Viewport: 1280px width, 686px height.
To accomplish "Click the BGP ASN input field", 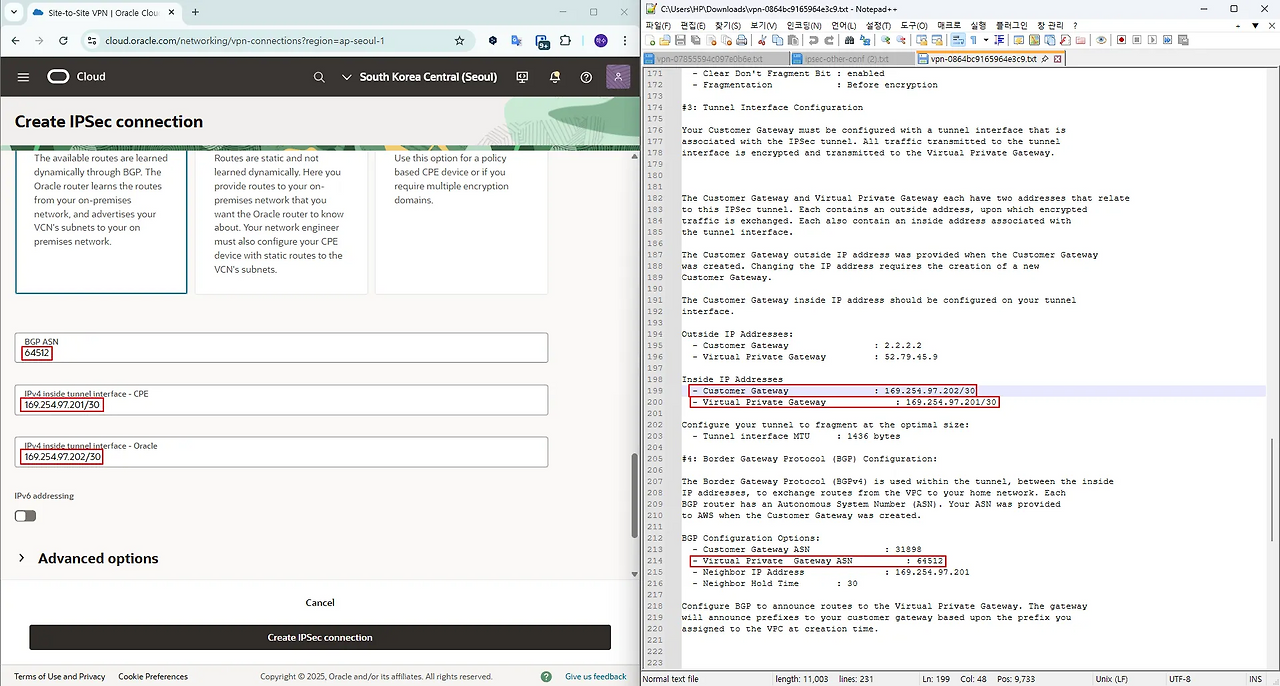I will 282,348.
